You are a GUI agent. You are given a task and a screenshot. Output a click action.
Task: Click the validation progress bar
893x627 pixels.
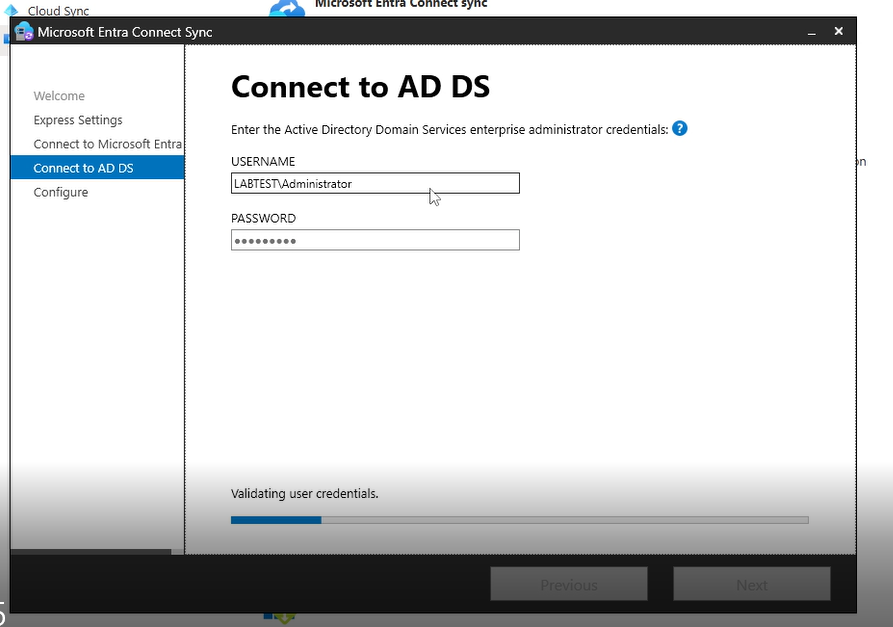(x=519, y=520)
